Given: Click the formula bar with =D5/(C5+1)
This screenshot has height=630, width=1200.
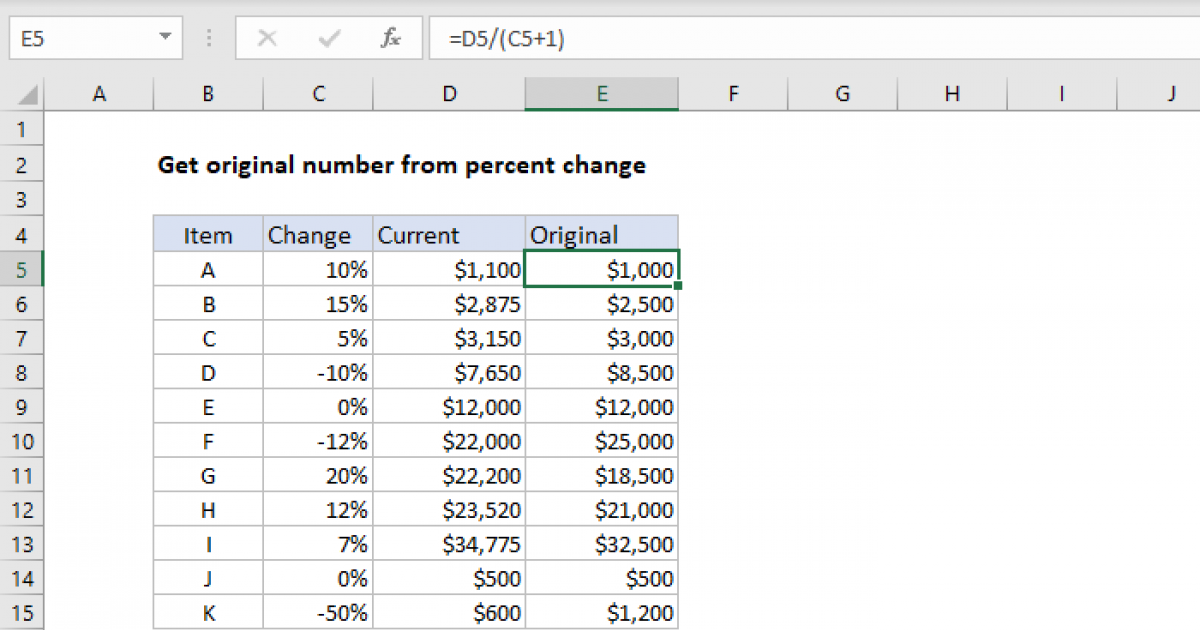Looking at the screenshot, I should [x=800, y=39].
